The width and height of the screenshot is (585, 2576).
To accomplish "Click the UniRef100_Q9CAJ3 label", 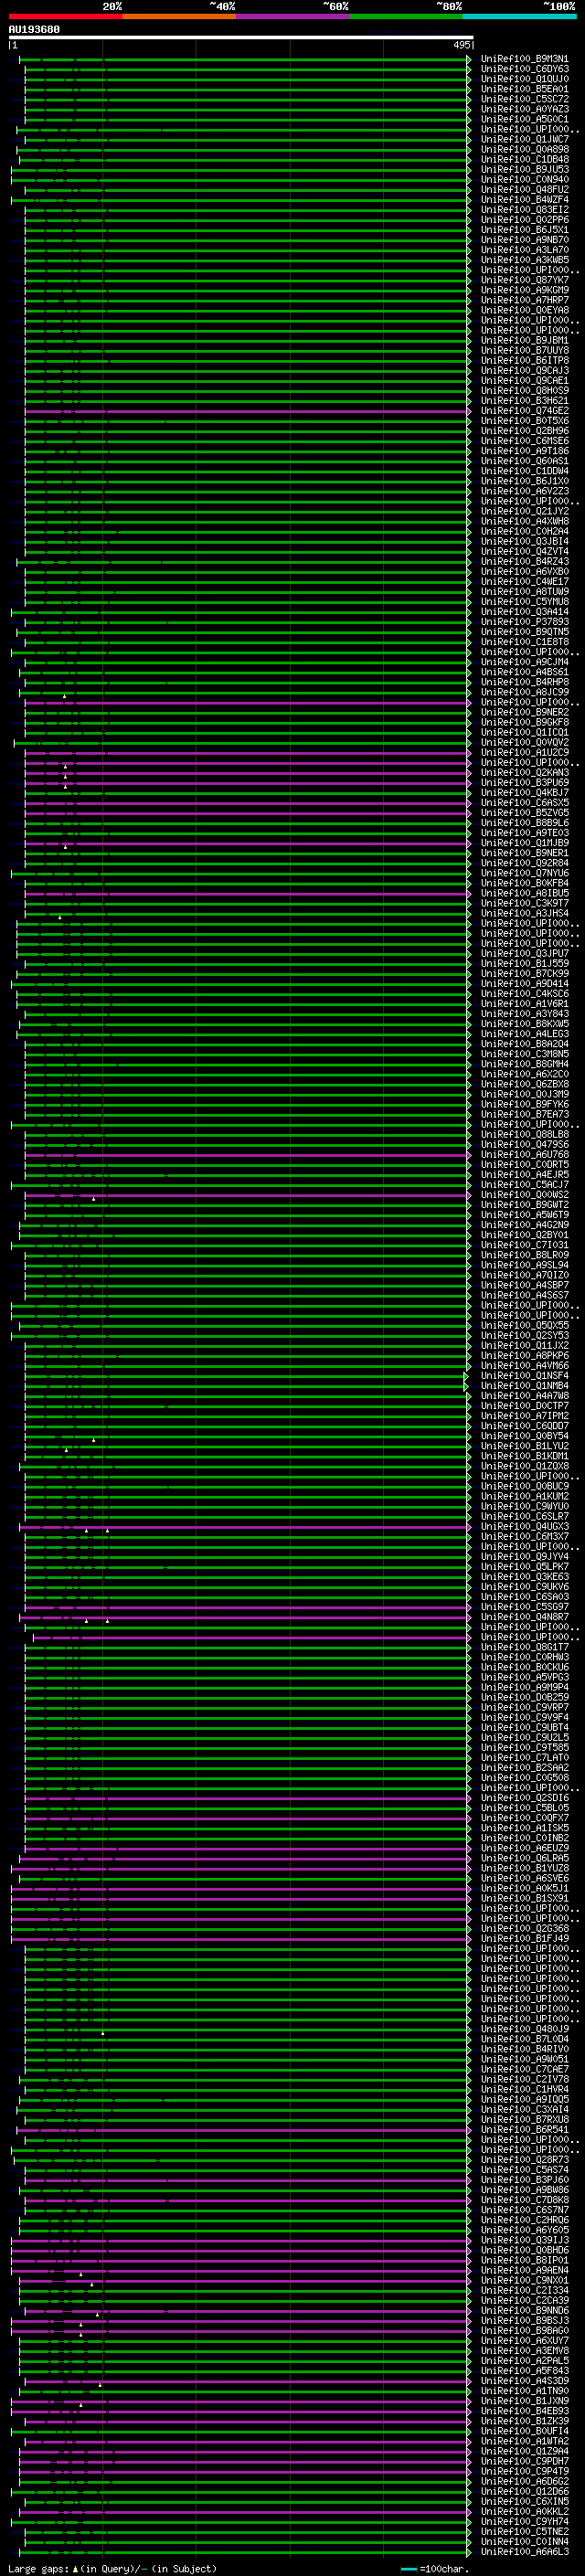I will (524, 371).
